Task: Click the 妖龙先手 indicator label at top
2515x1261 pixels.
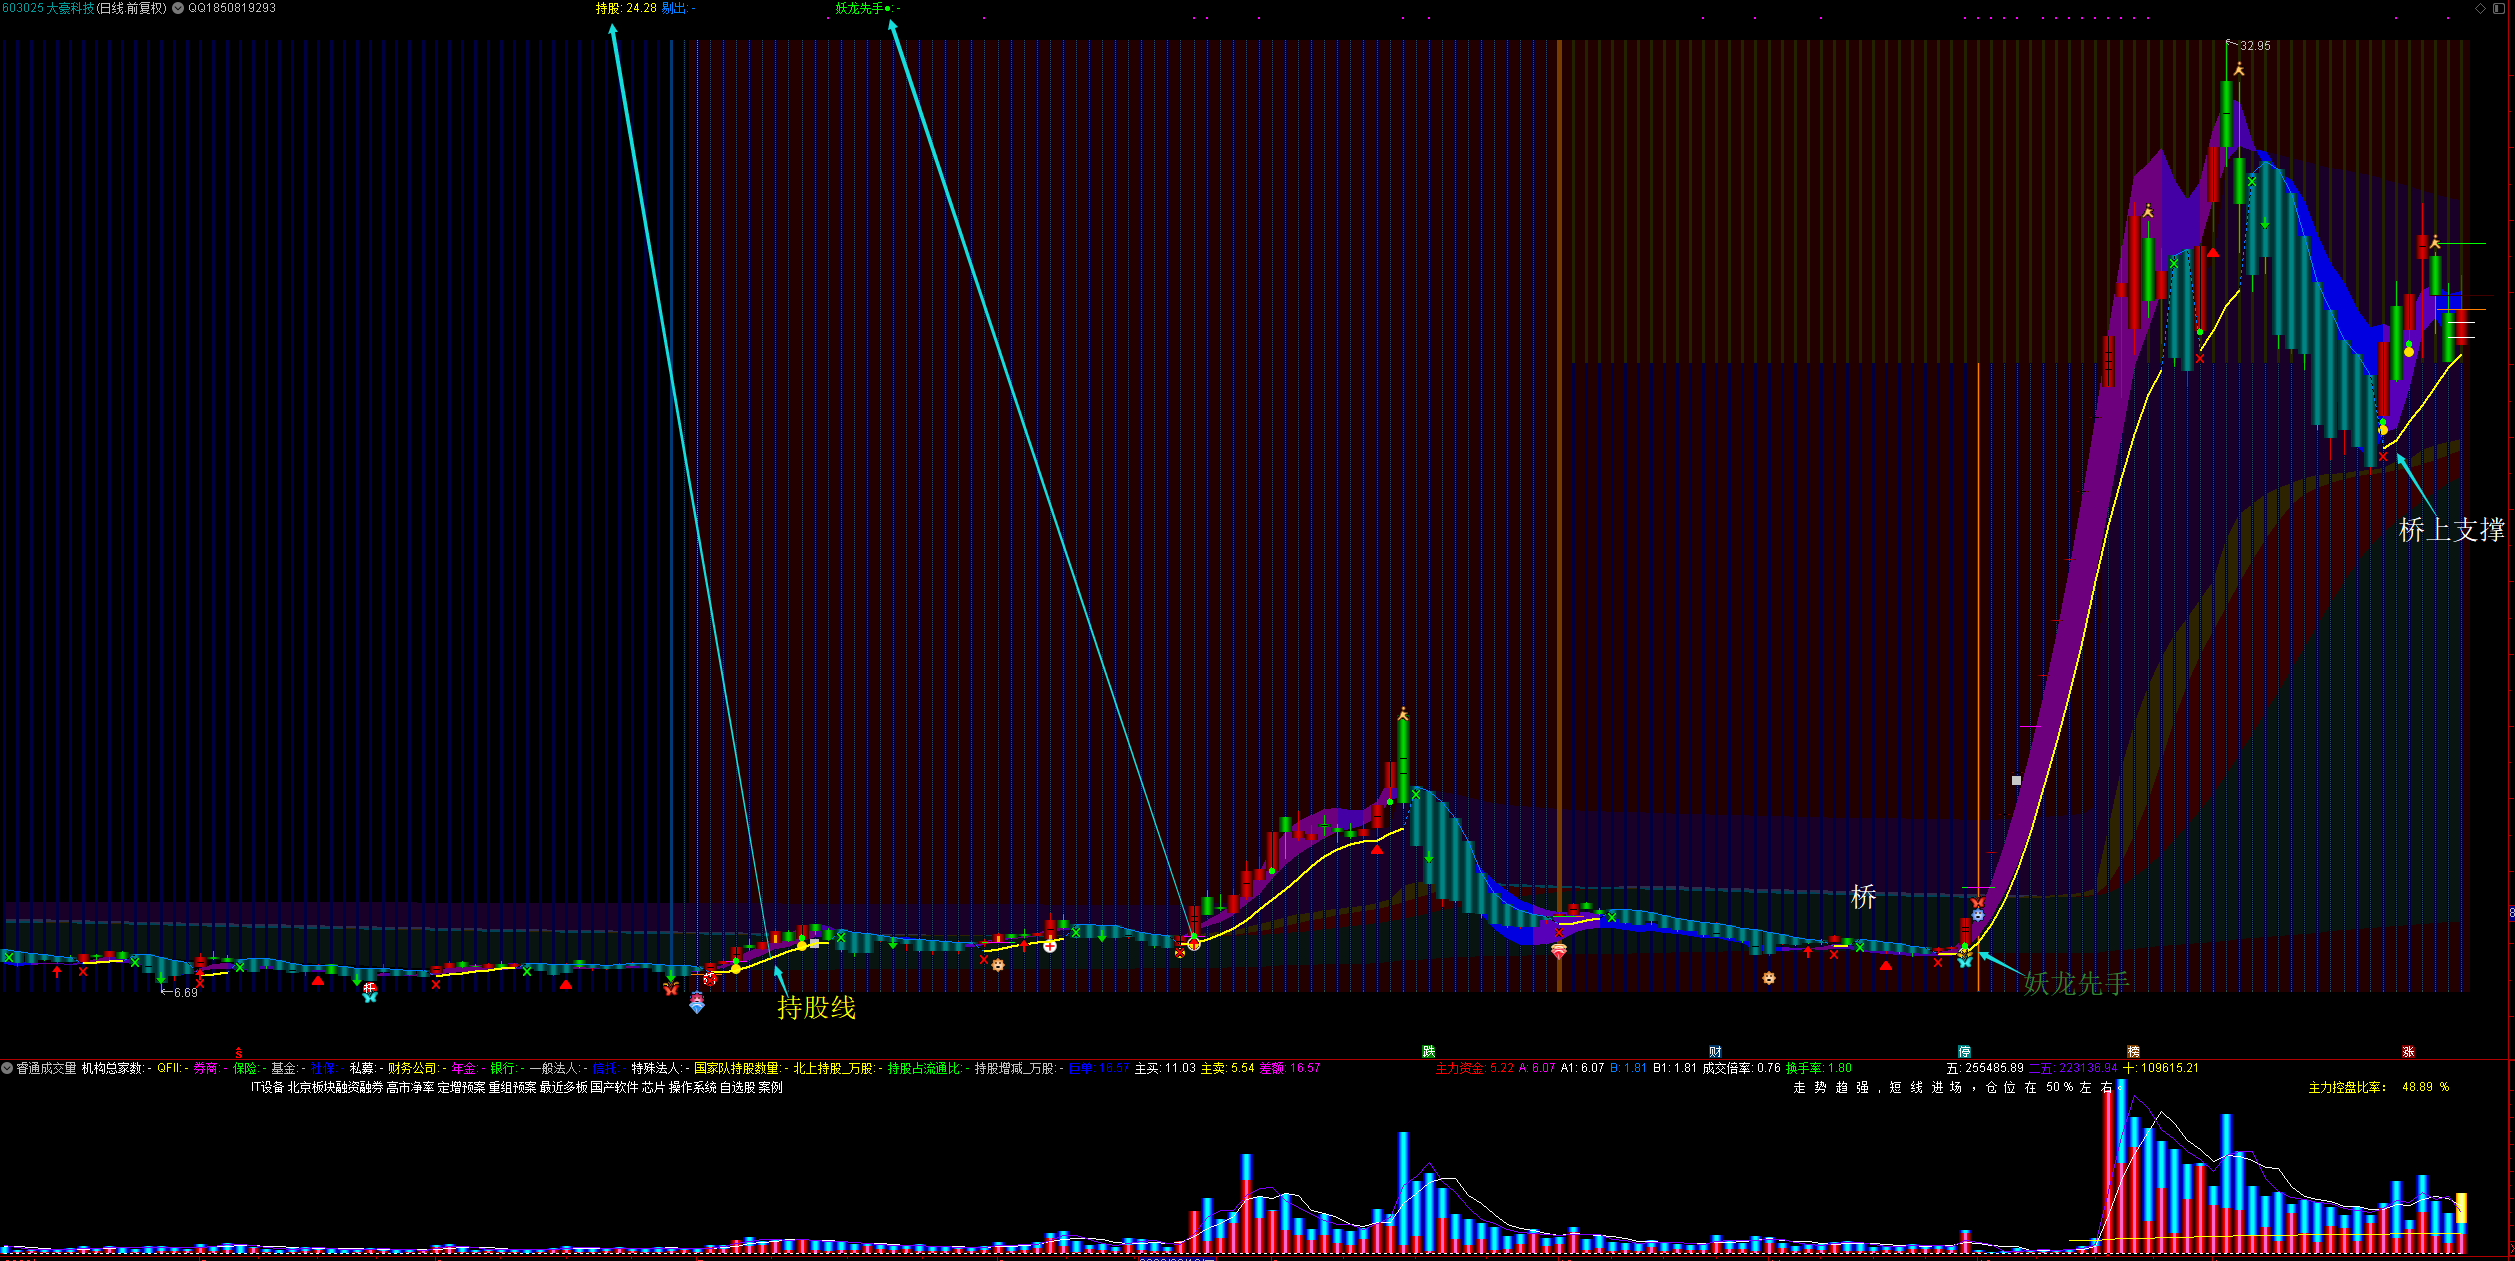Action: pos(859,8)
